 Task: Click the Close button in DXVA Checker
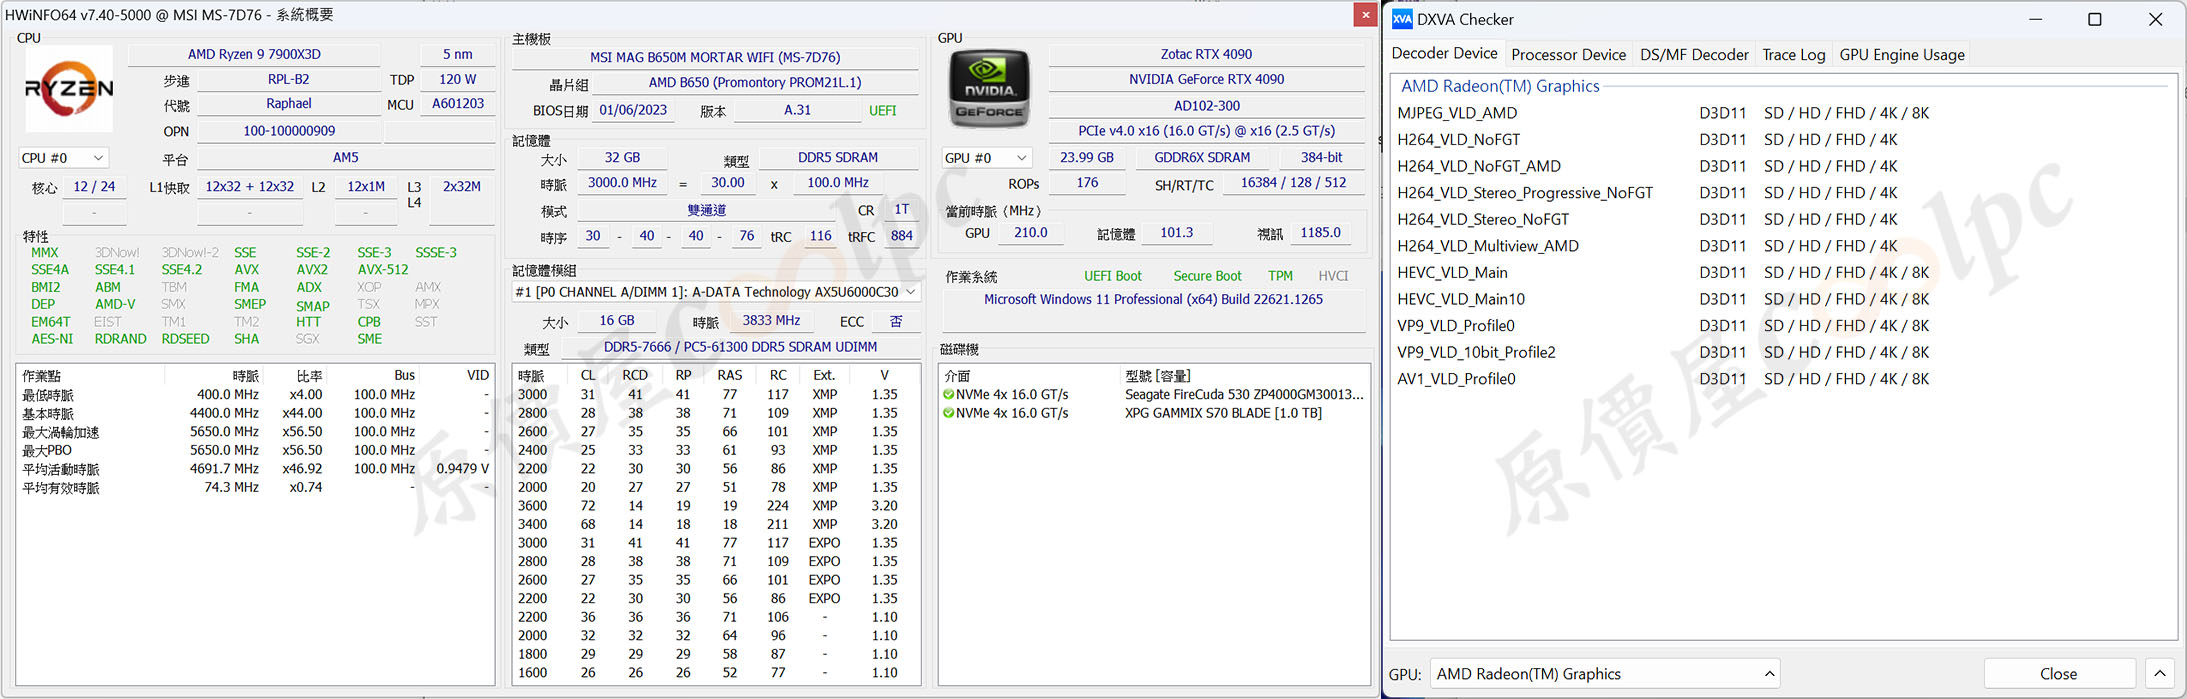[x=2059, y=674]
